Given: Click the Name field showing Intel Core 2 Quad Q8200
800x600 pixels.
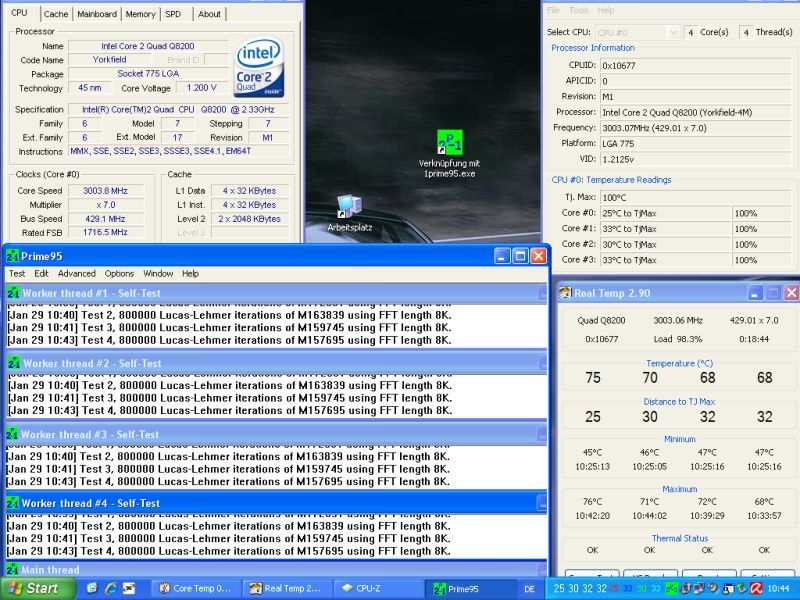Looking at the screenshot, I should 147,46.
